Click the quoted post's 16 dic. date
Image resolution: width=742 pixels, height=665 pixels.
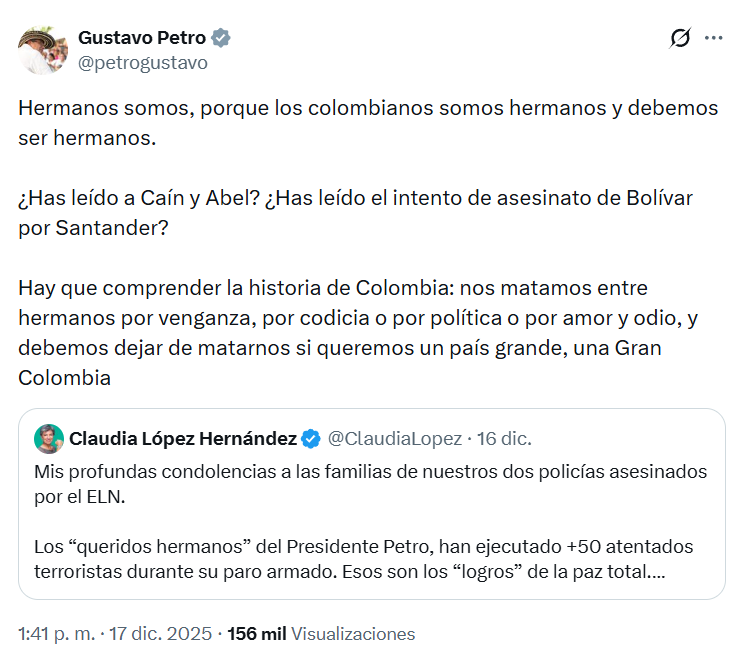pos(504,438)
